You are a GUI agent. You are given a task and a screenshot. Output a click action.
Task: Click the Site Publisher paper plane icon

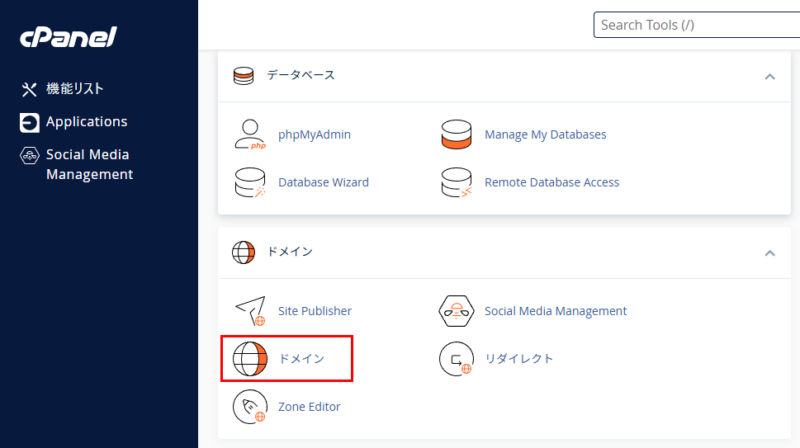[x=249, y=311]
